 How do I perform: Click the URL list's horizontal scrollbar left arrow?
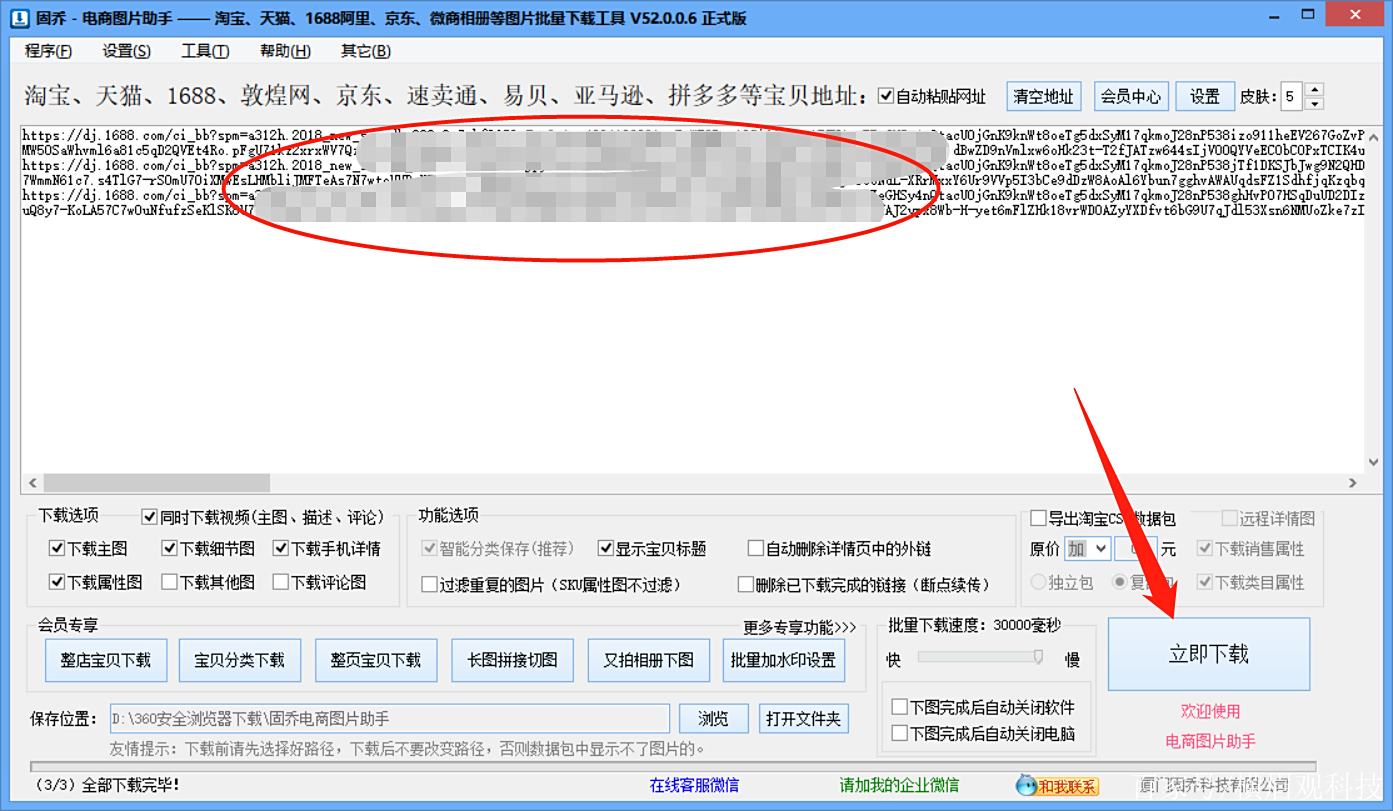[32, 482]
